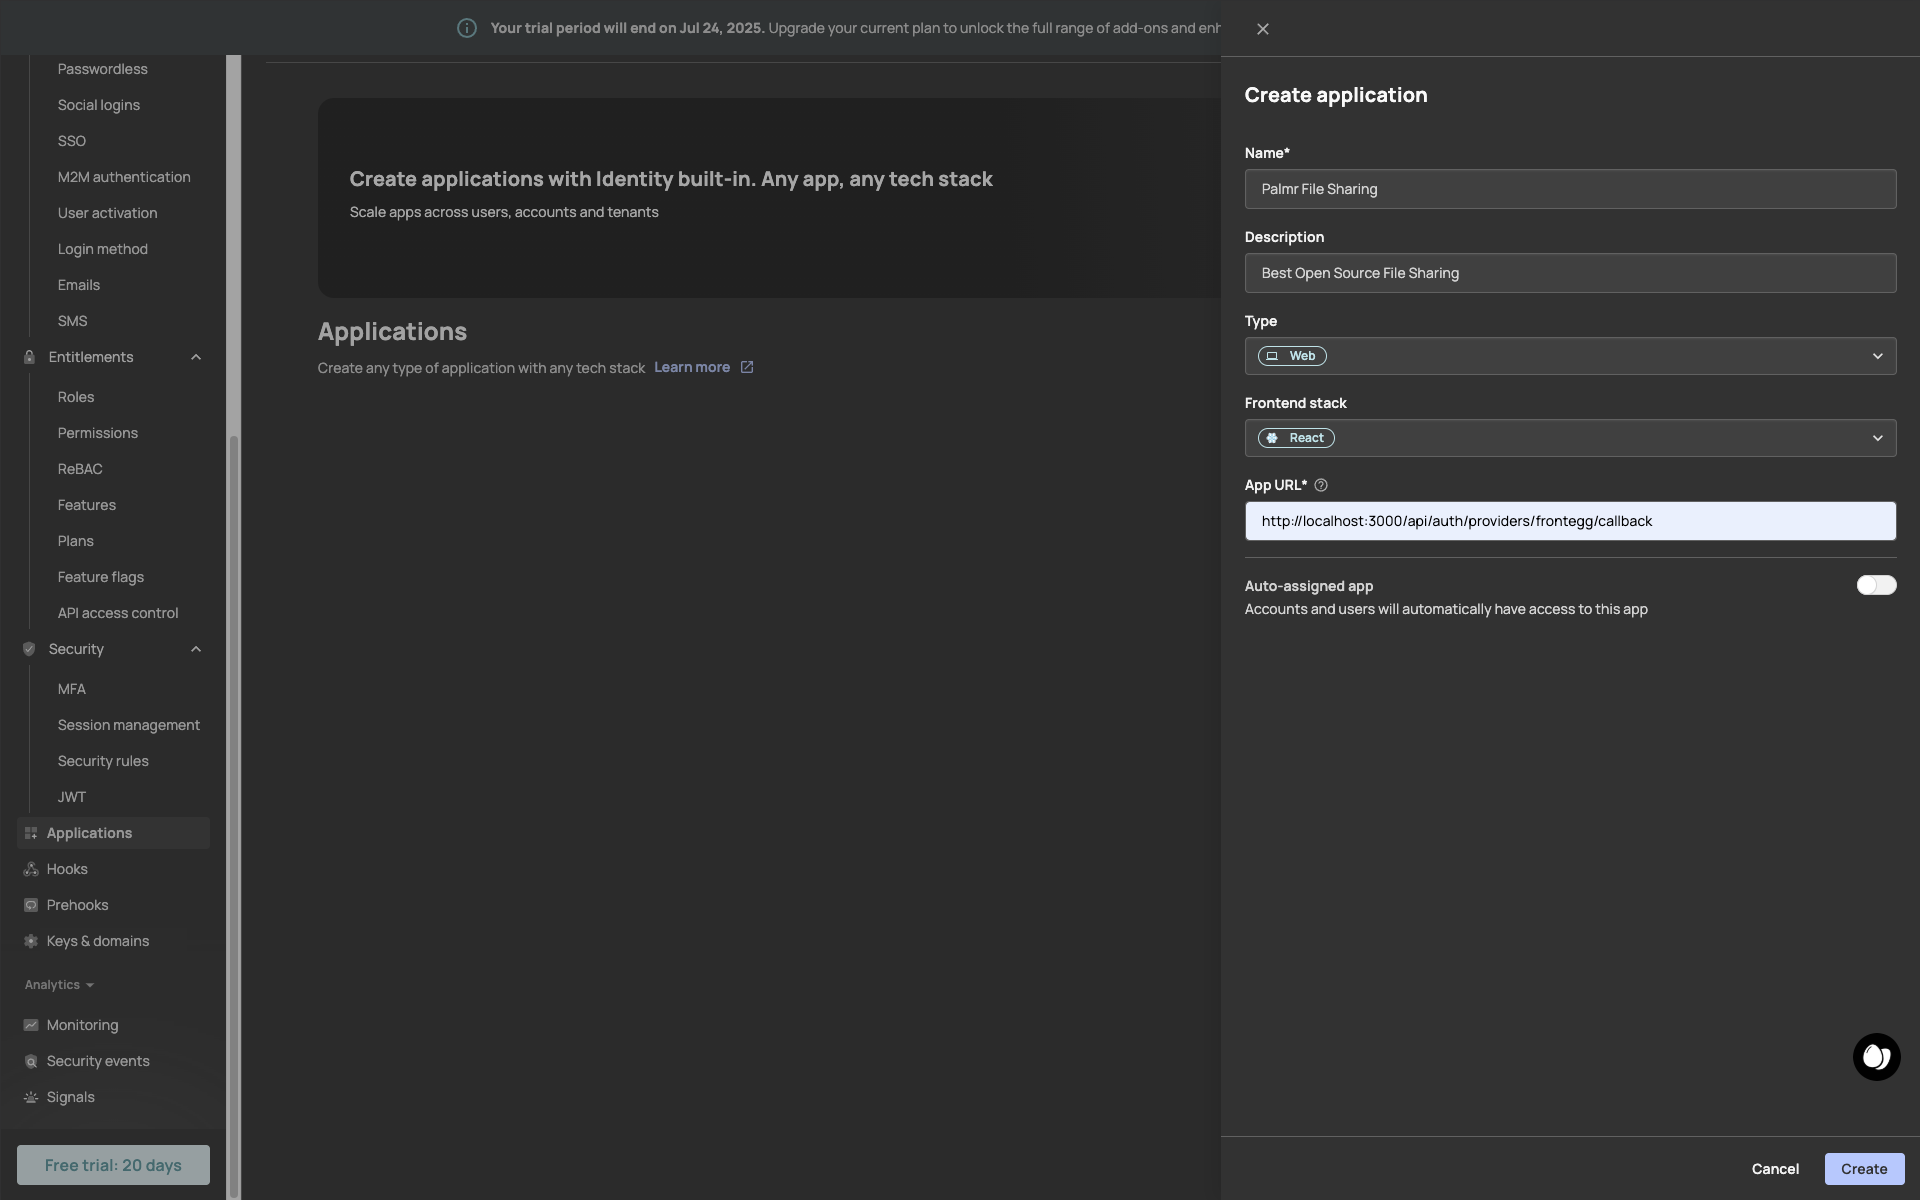The height and width of the screenshot is (1200, 1920).
Task: Click the React stack chip
Action: (x=1296, y=438)
